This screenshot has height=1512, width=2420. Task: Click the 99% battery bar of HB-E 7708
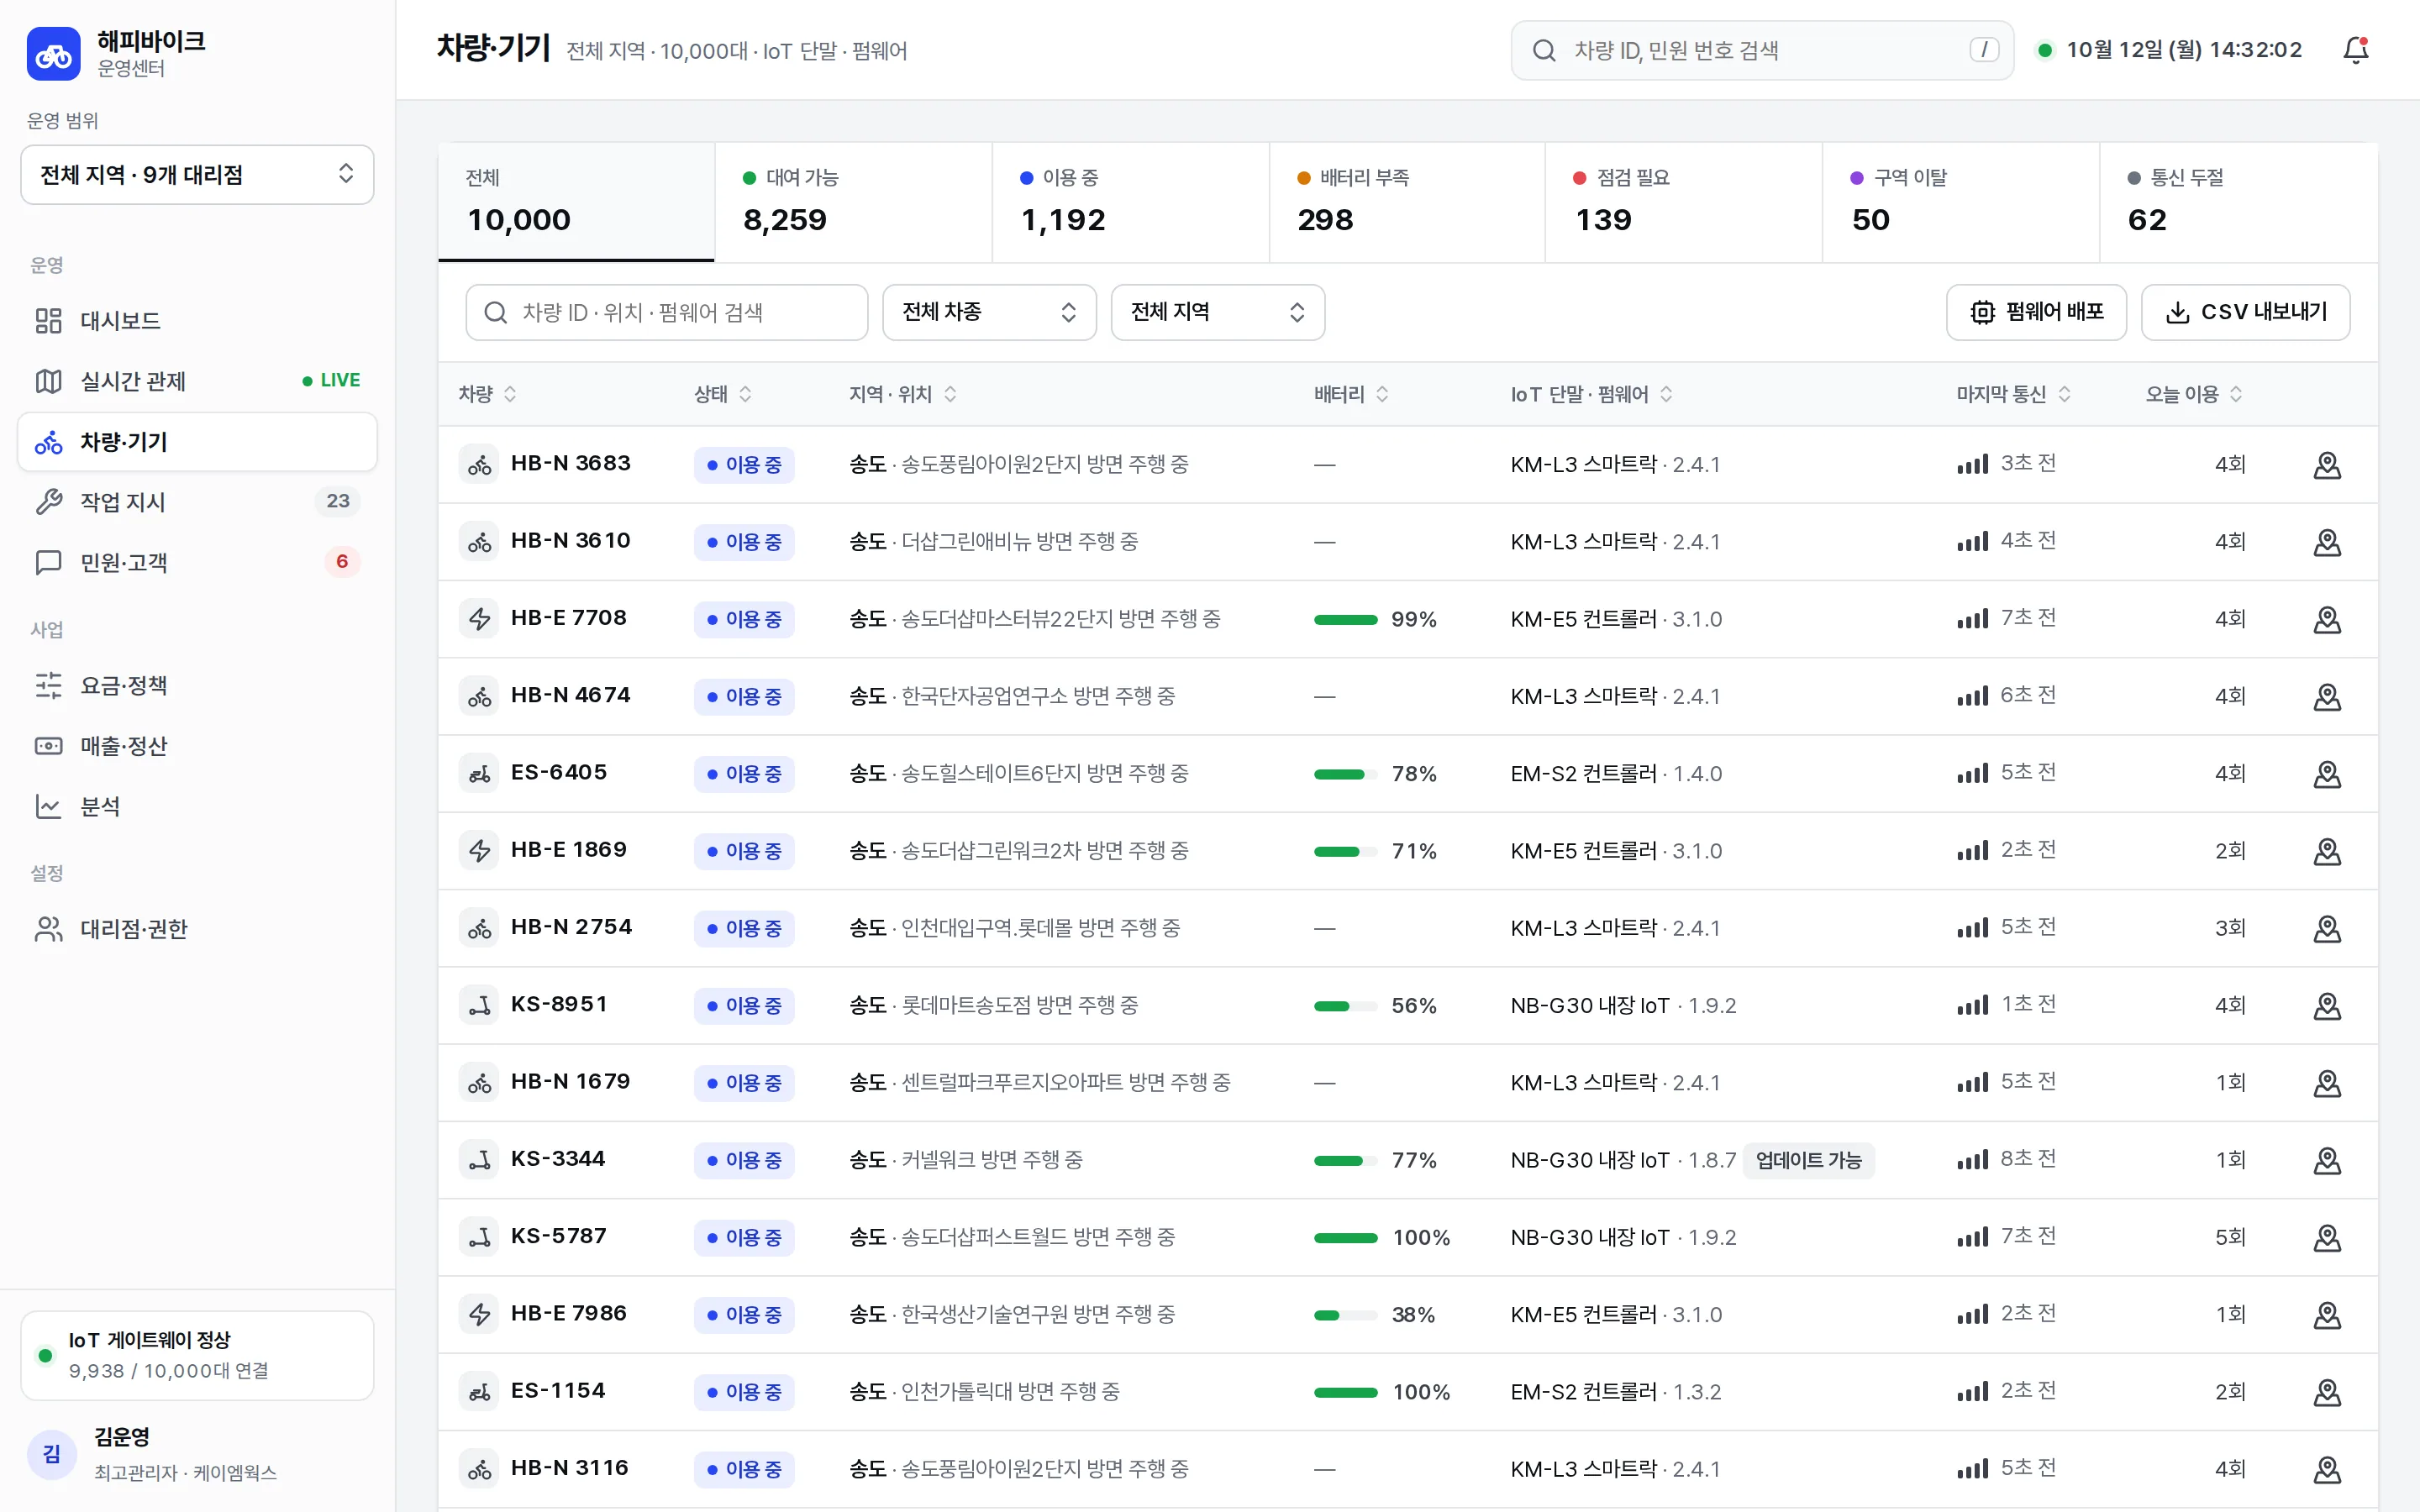coord(1346,619)
